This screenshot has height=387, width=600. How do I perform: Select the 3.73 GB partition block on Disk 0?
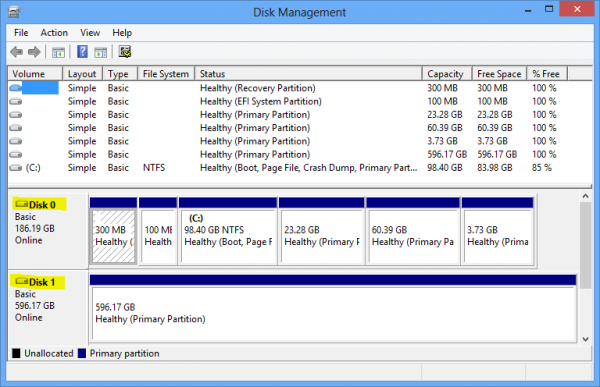click(x=497, y=231)
